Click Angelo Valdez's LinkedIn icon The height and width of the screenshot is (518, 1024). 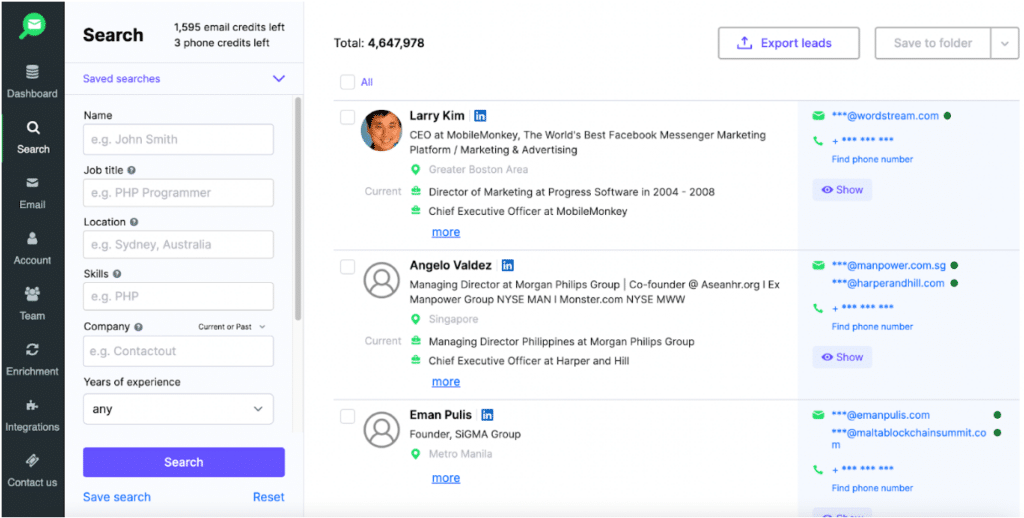pos(508,266)
